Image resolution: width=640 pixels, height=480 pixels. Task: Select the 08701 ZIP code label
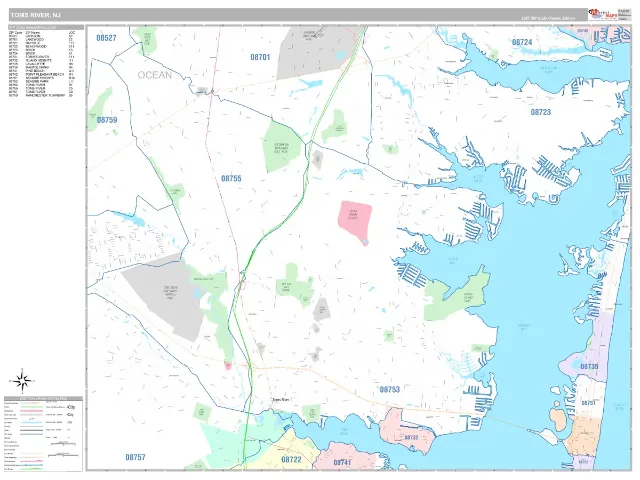click(x=260, y=57)
